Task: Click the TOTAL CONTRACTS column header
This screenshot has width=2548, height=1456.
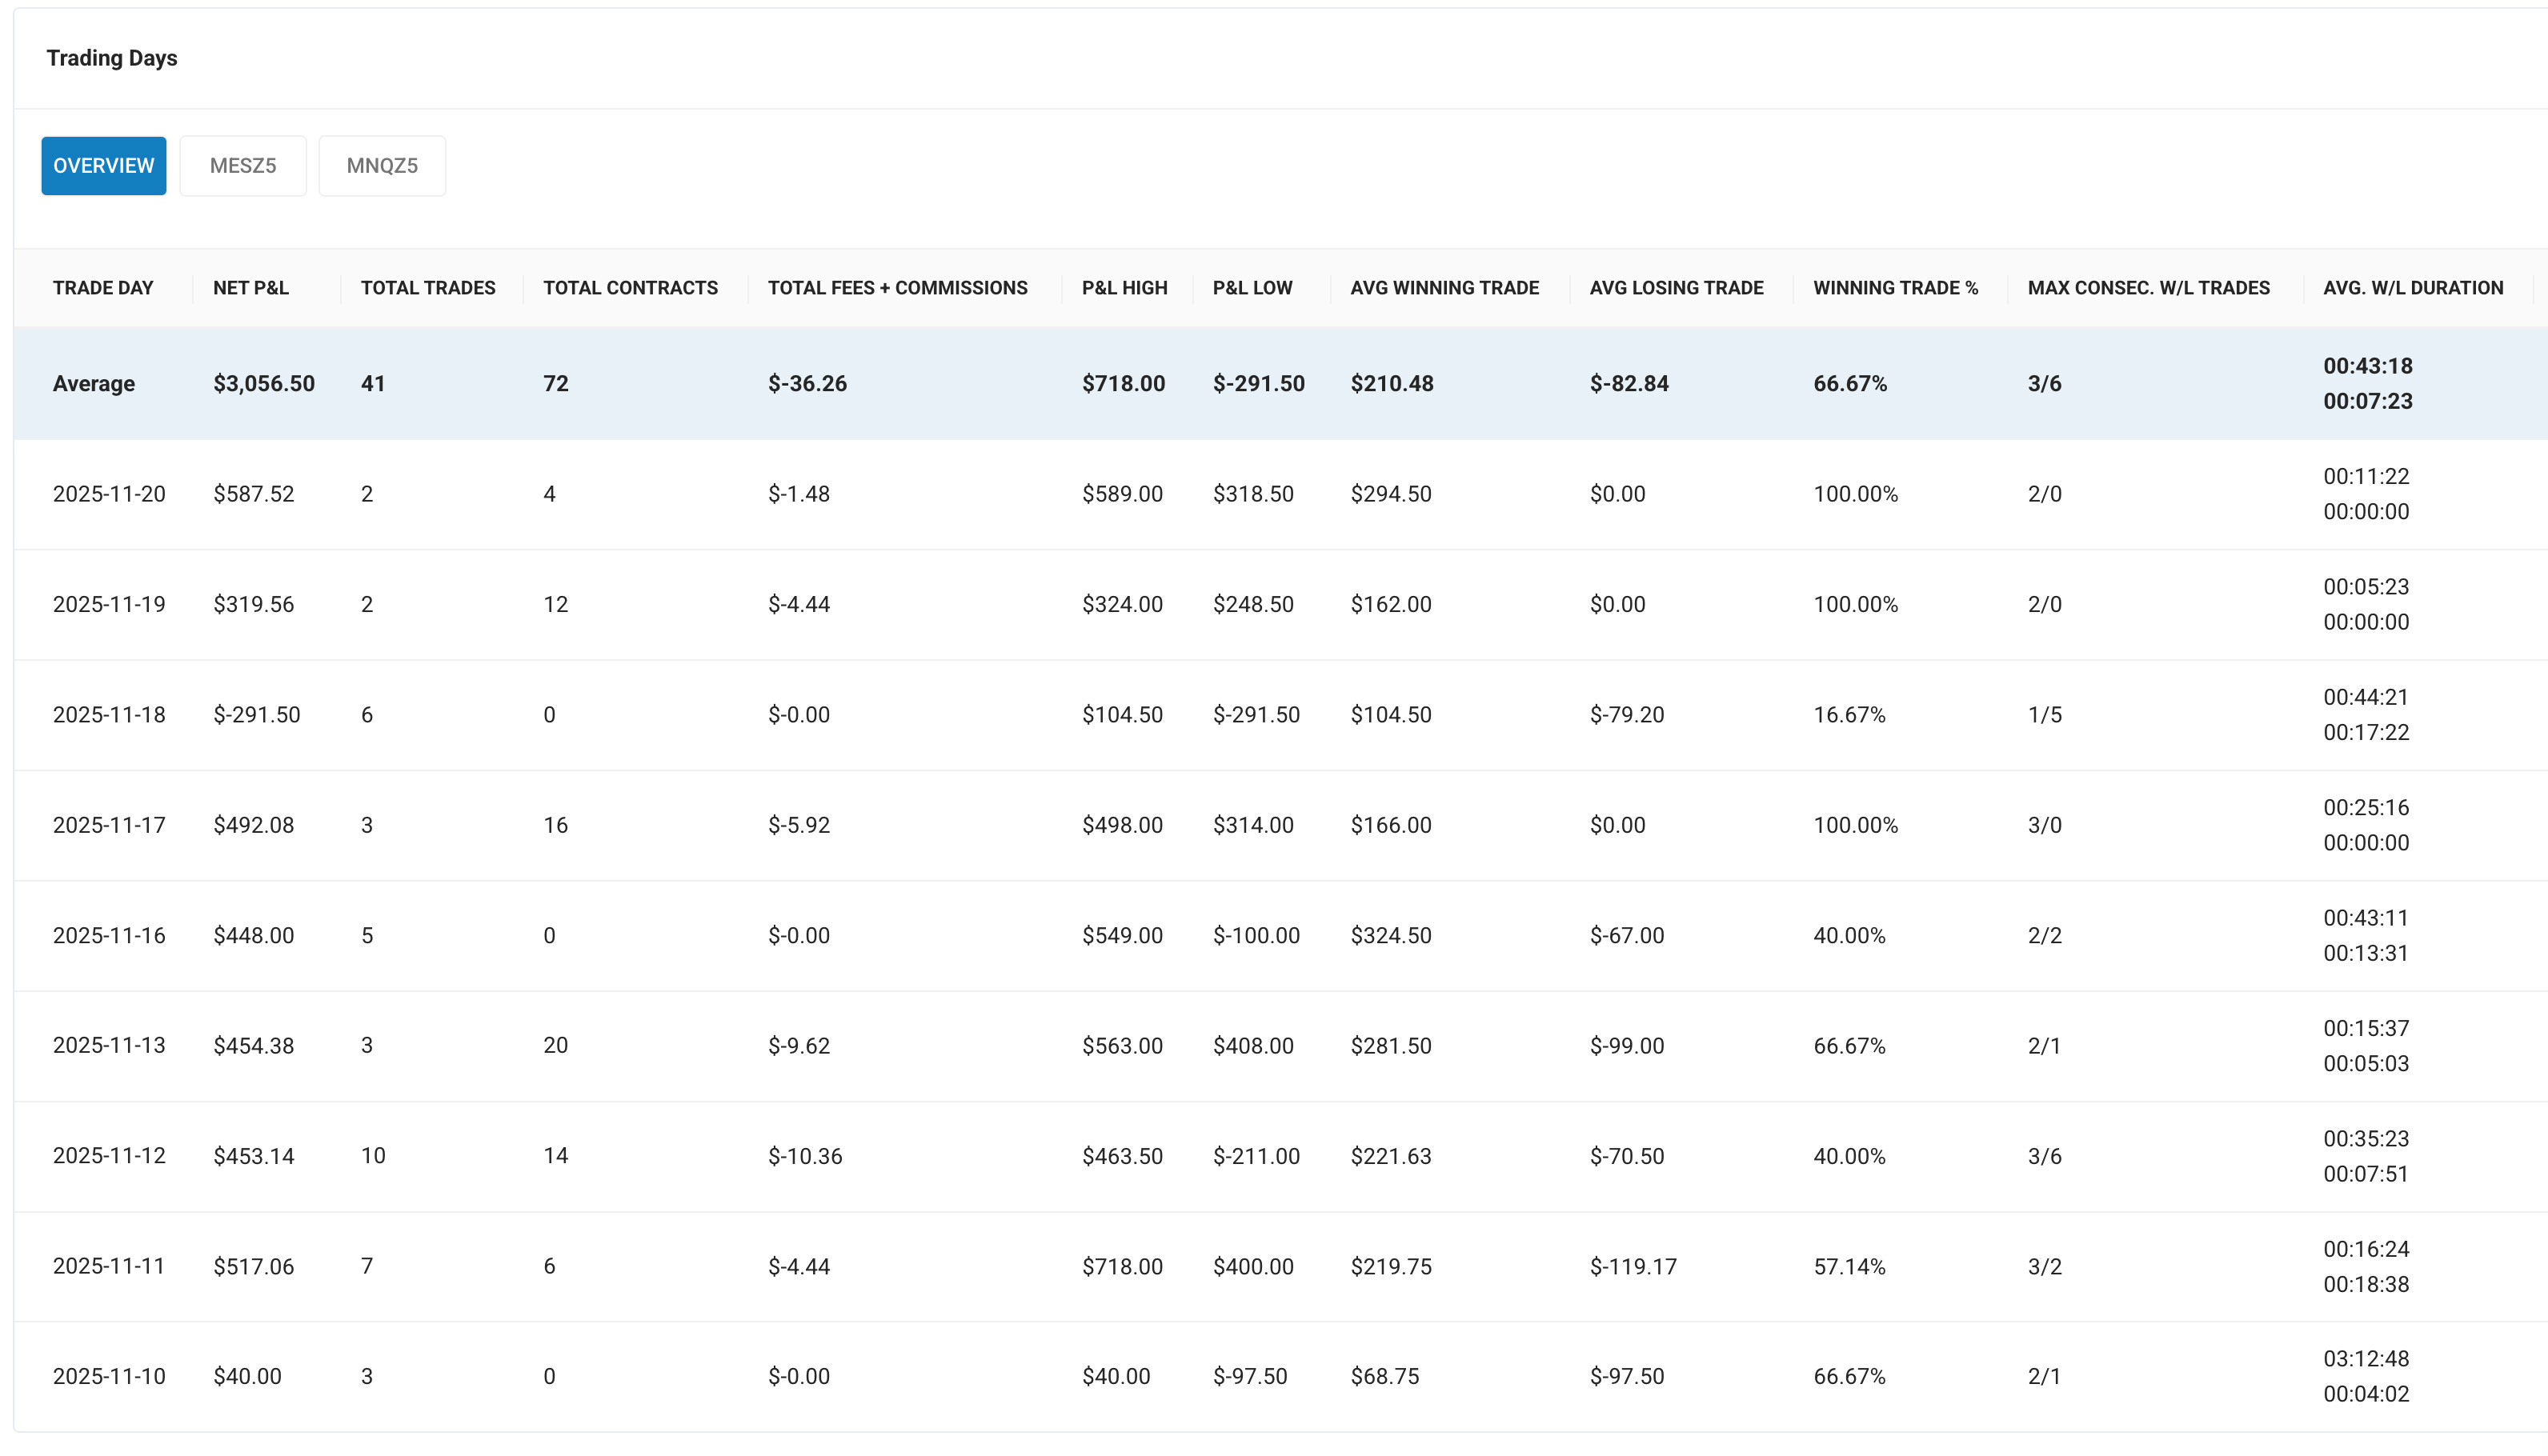Action: coord(630,288)
